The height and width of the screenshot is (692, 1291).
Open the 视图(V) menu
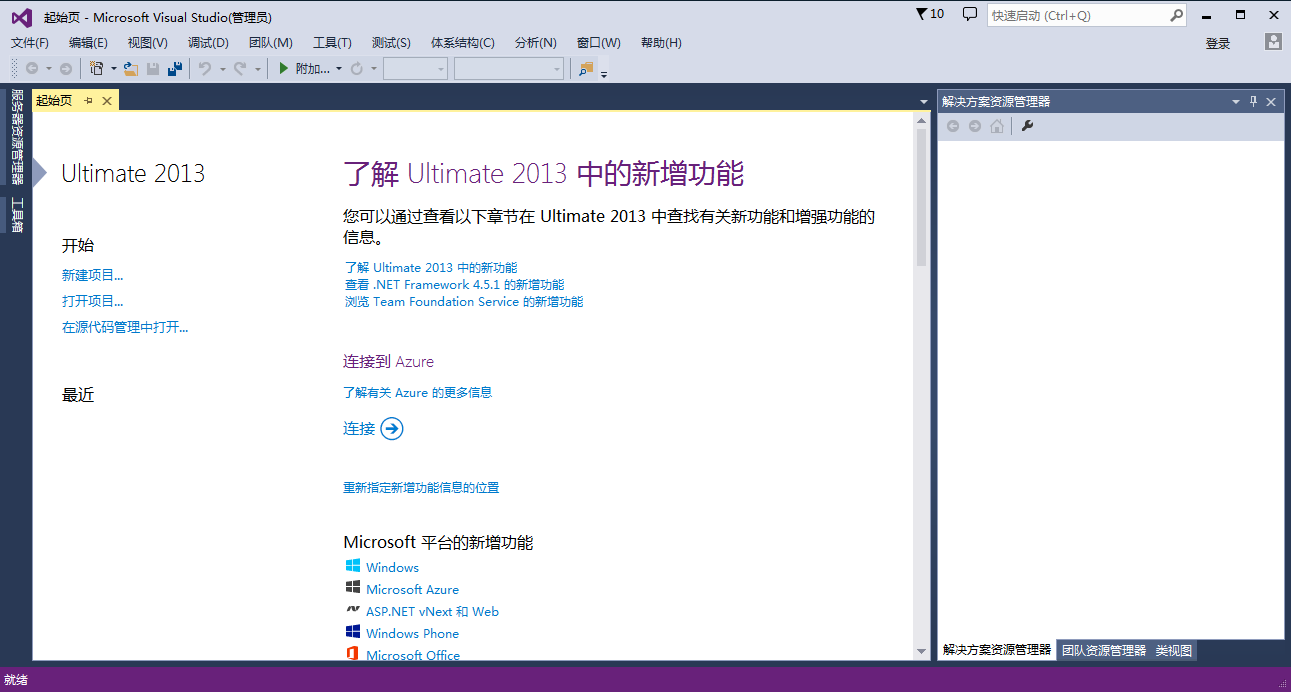pyautogui.click(x=147, y=43)
